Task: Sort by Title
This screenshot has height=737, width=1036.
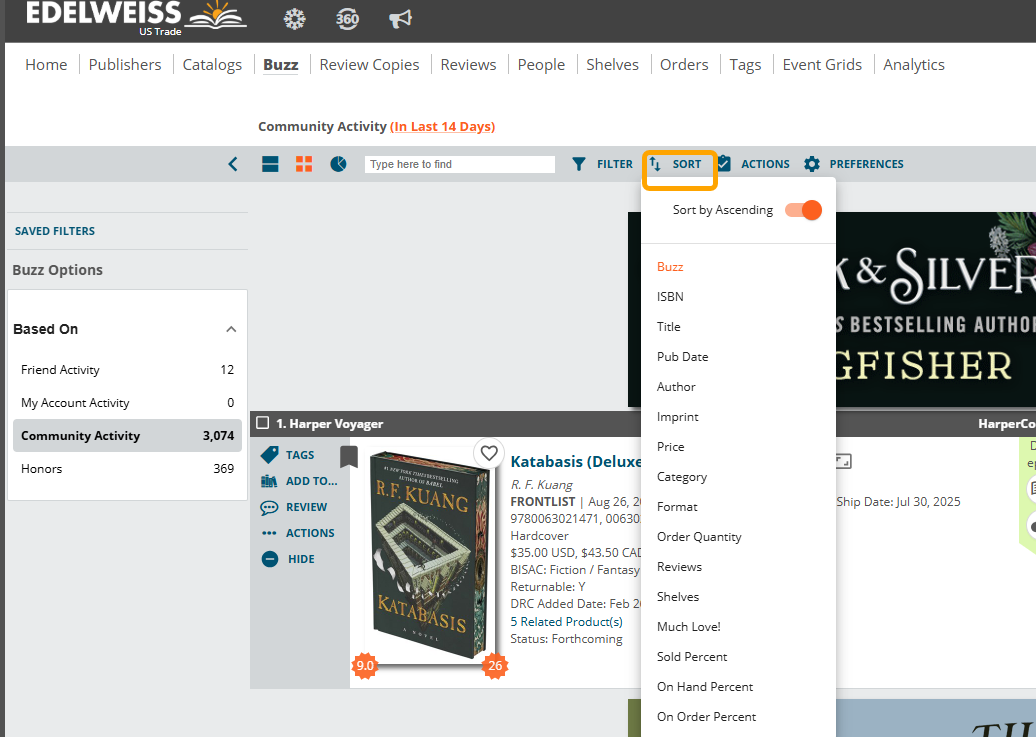Action: click(x=669, y=327)
